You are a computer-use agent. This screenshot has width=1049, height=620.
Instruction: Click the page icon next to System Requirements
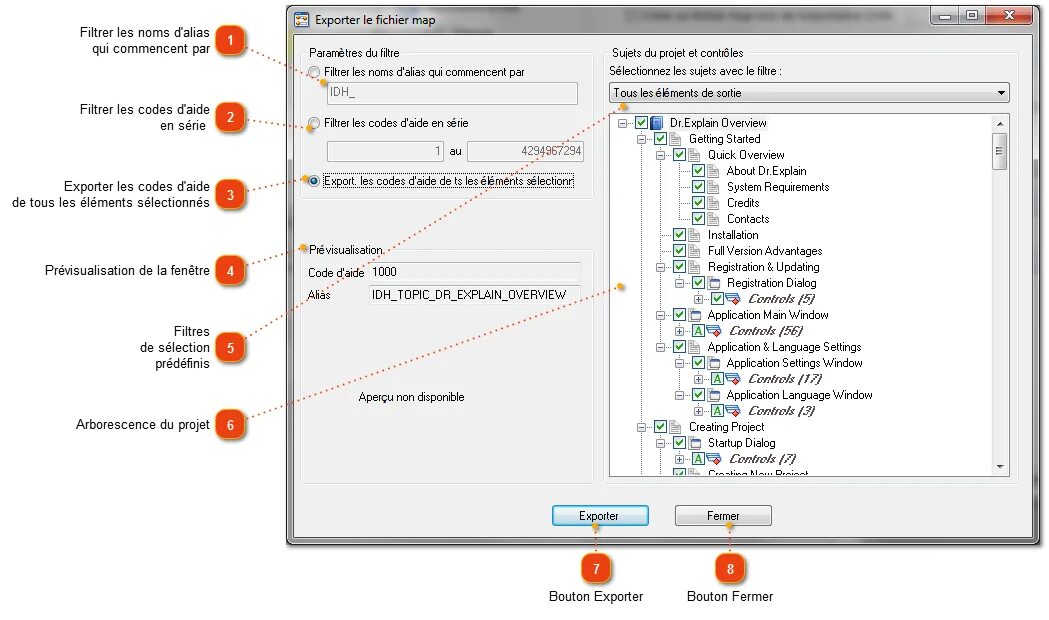(x=713, y=187)
